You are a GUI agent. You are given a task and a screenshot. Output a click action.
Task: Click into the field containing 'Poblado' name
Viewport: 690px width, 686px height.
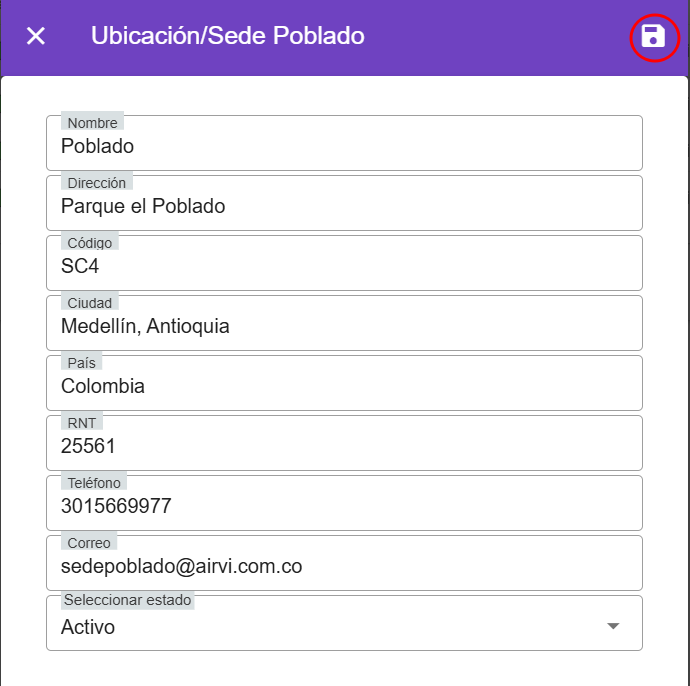[x=344, y=146]
